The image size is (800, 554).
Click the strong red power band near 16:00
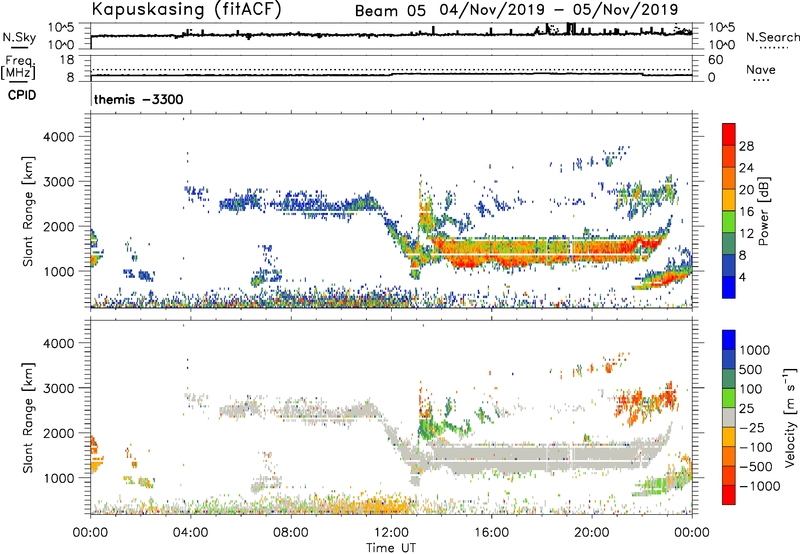[x=490, y=253]
